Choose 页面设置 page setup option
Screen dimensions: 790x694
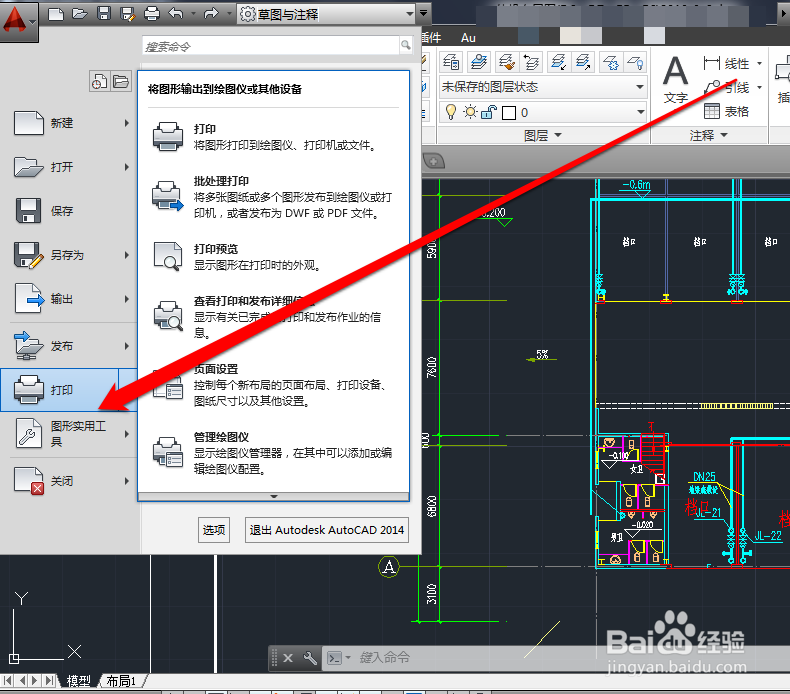(x=274, y=385)
